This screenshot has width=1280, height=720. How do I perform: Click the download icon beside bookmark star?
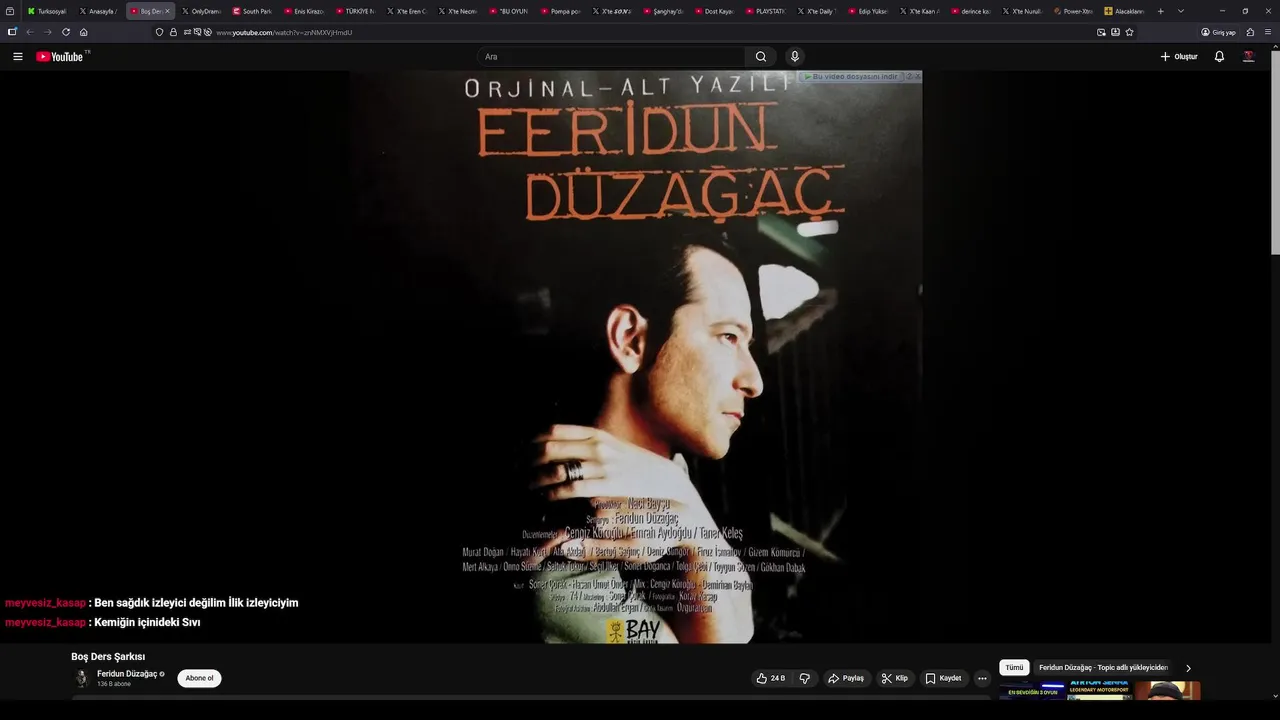click(1116, 32)
